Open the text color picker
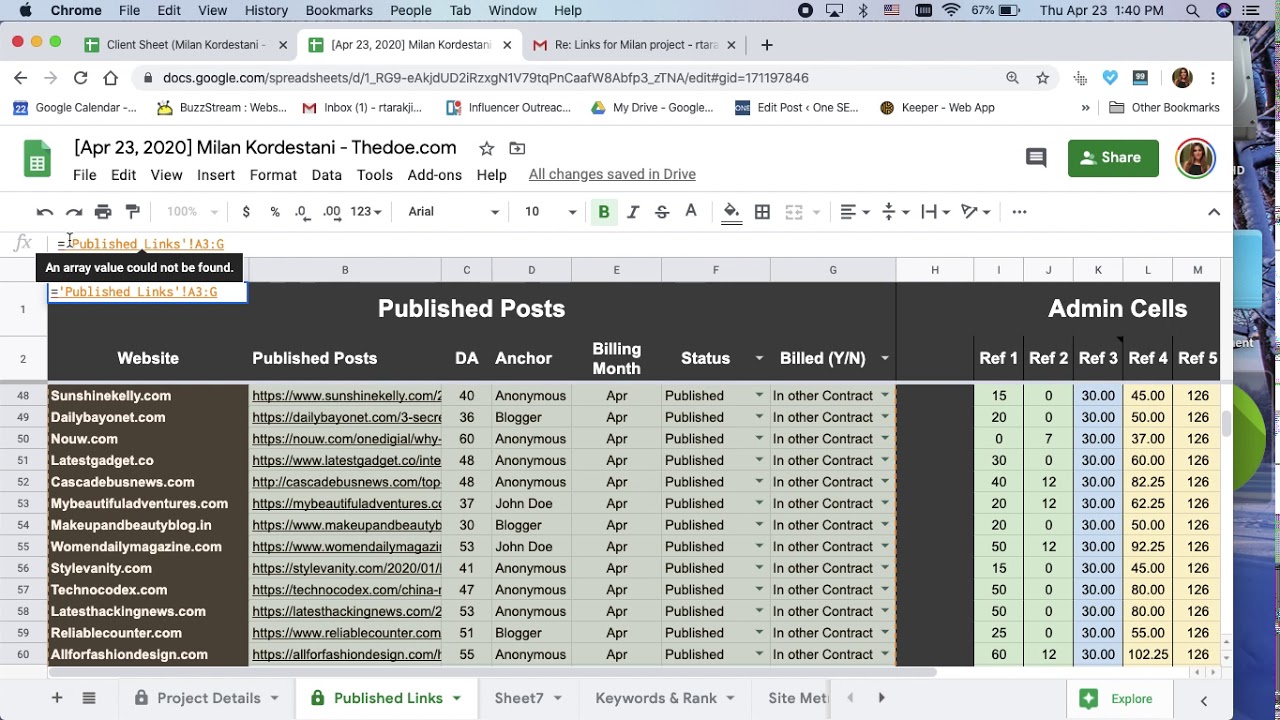This screenshot has width=1280, height=720. 690,212
